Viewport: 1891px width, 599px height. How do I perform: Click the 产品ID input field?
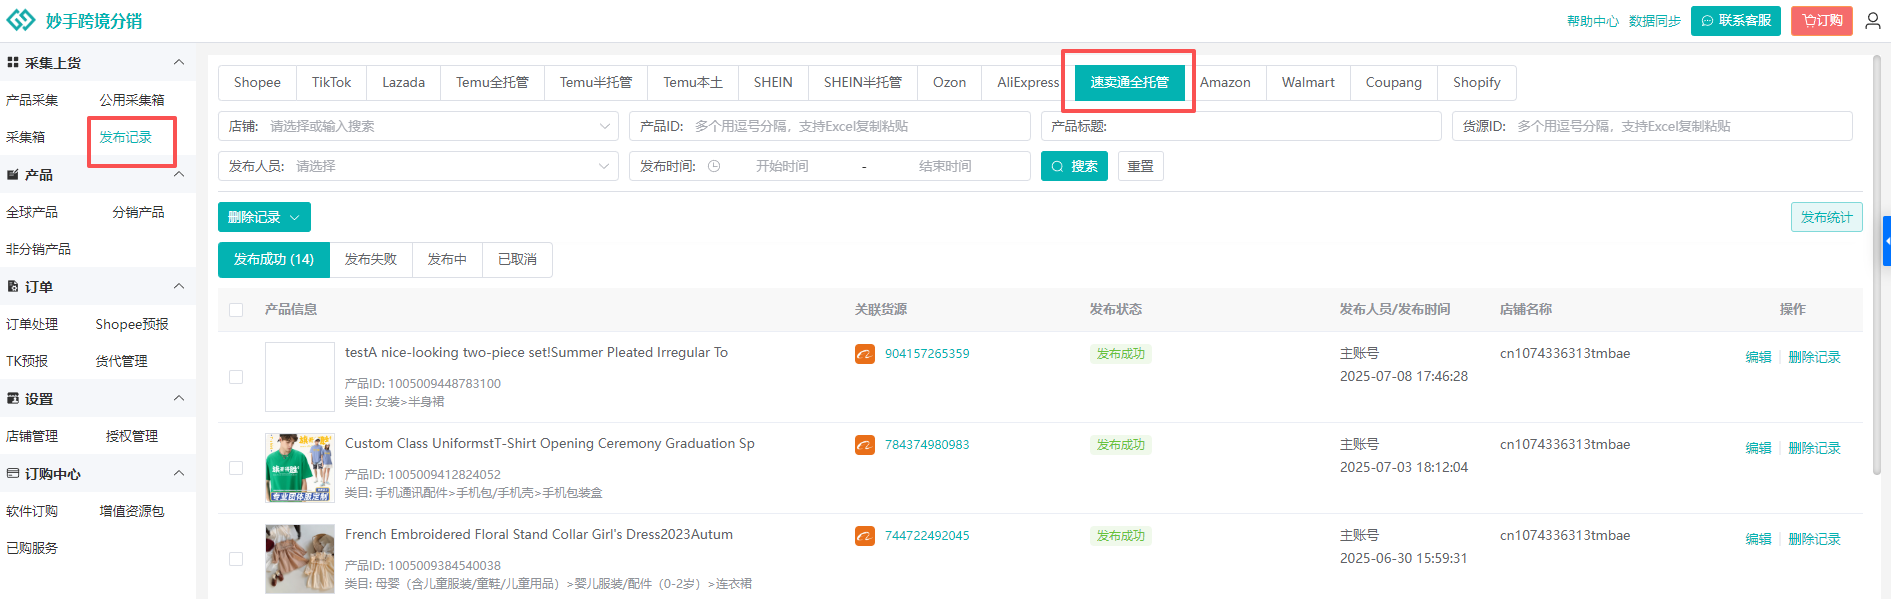pos(830,126)
